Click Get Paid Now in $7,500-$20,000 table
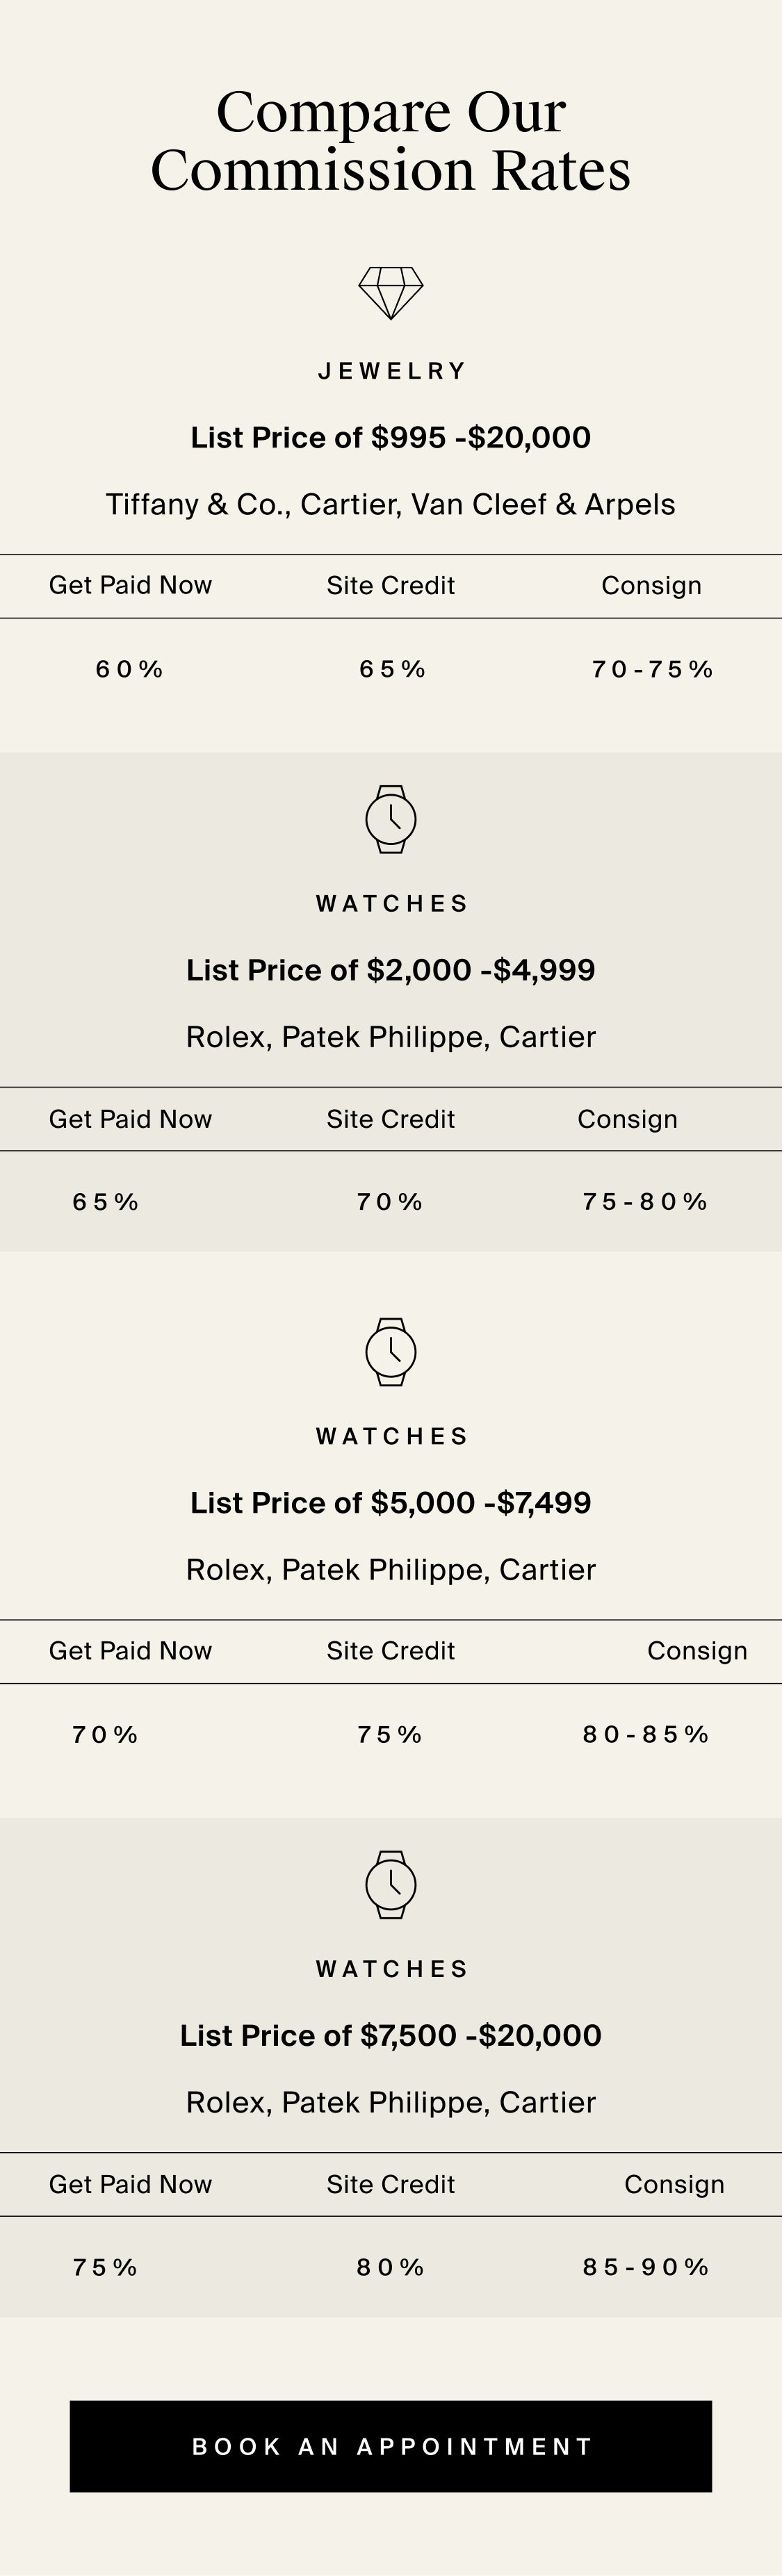 (130, 2184)
